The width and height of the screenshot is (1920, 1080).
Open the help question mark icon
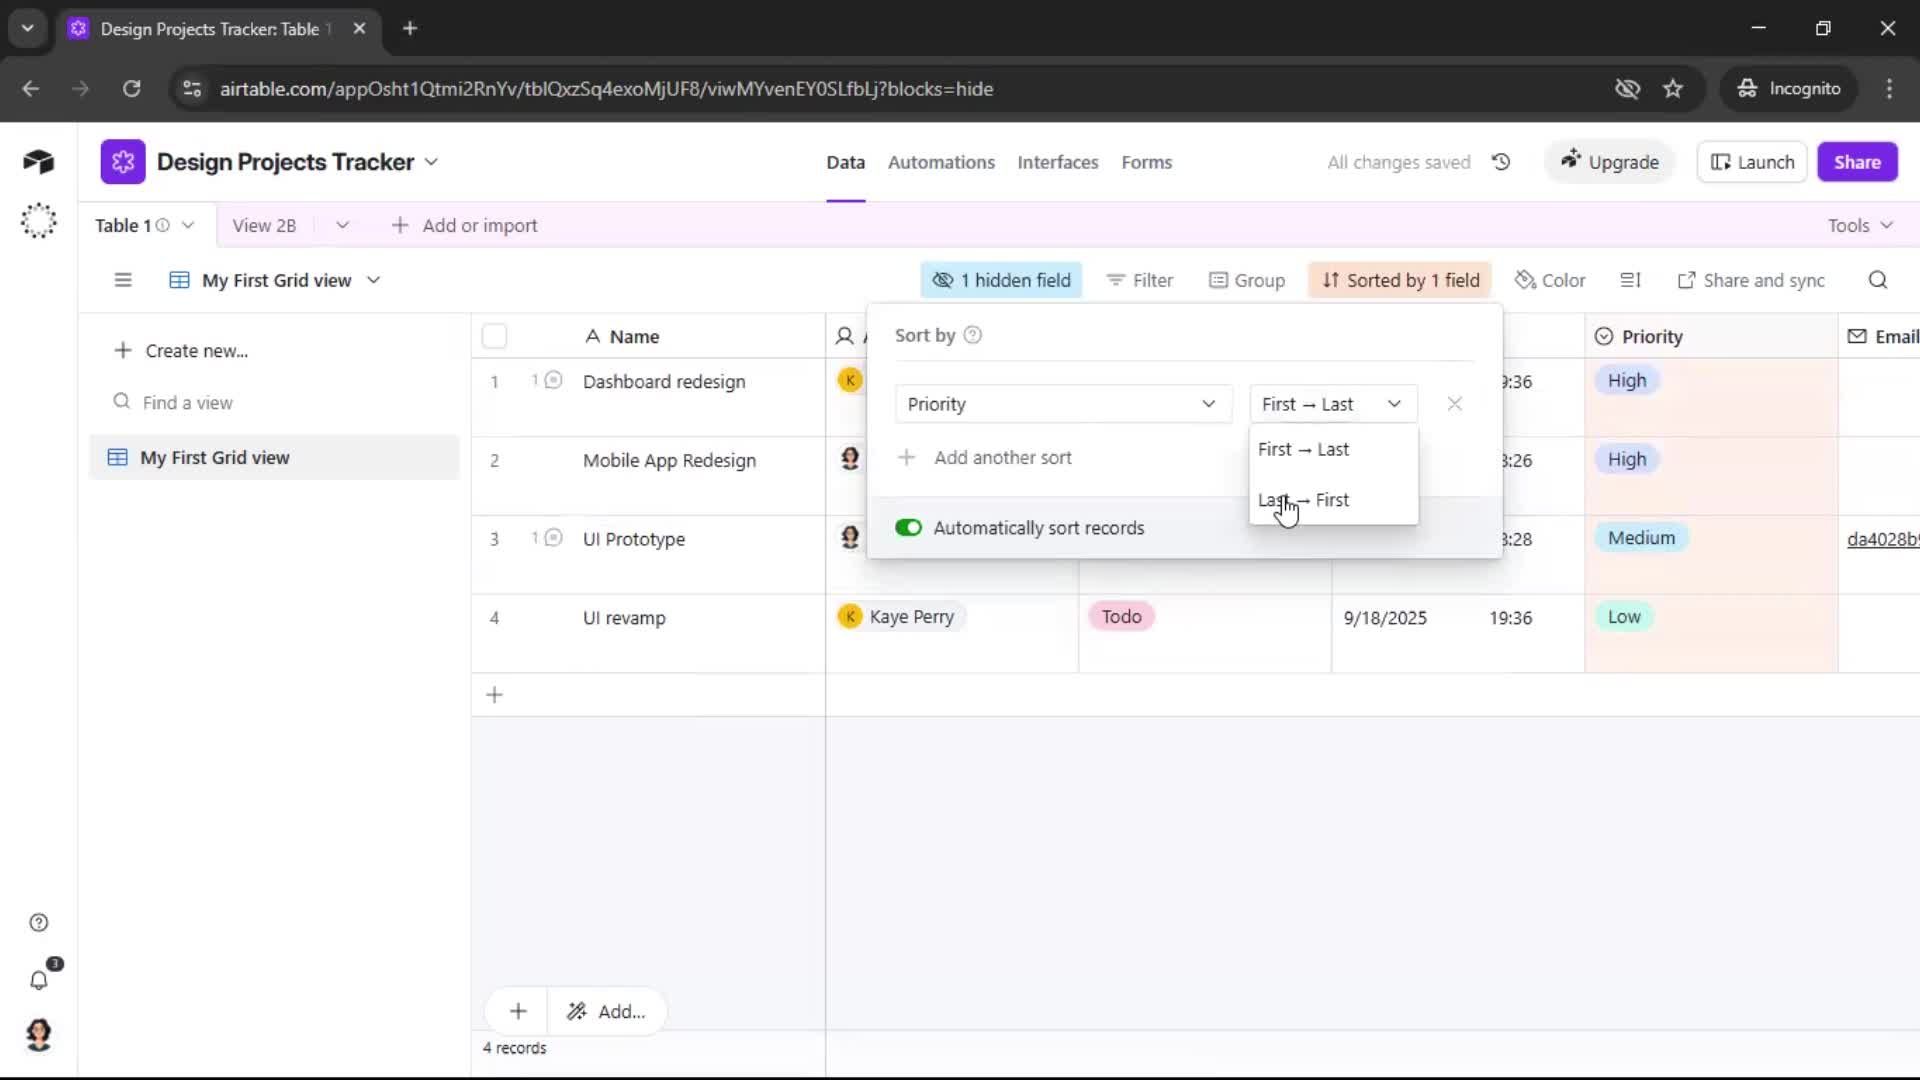click(x=39, y=923)
